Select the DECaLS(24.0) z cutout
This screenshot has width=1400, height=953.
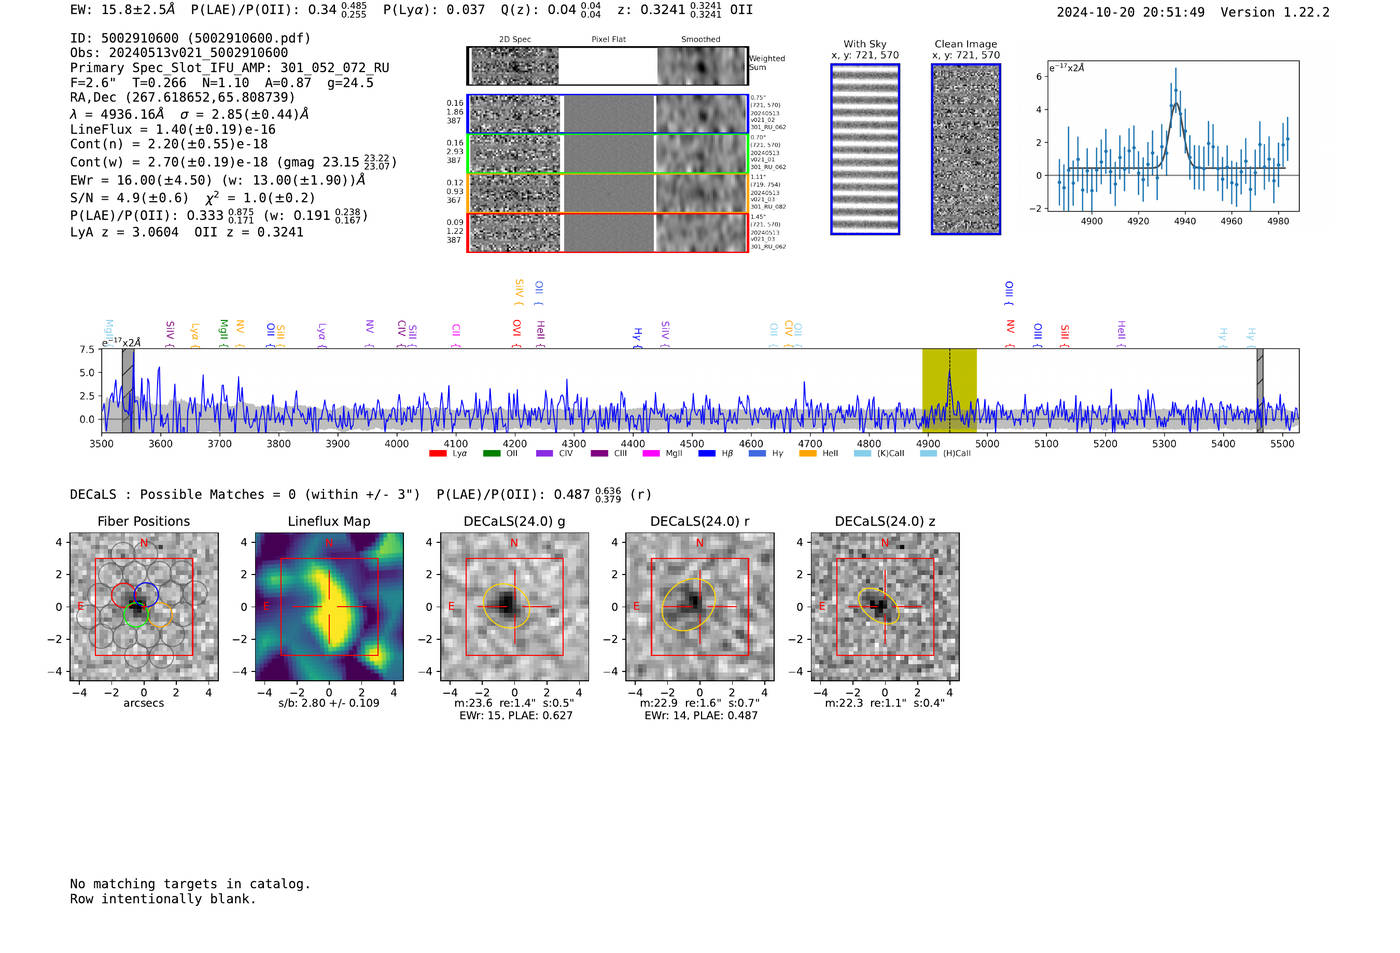(885, 607)
